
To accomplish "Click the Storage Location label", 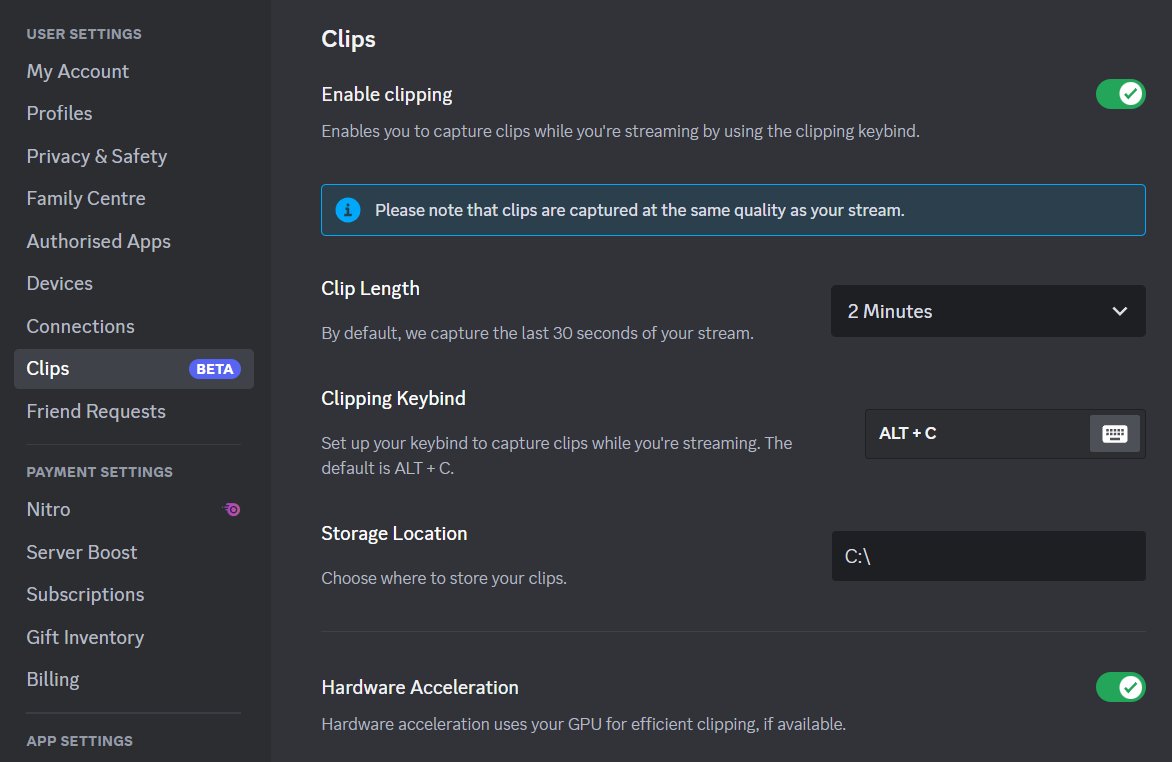I will [x=394, y=533].
